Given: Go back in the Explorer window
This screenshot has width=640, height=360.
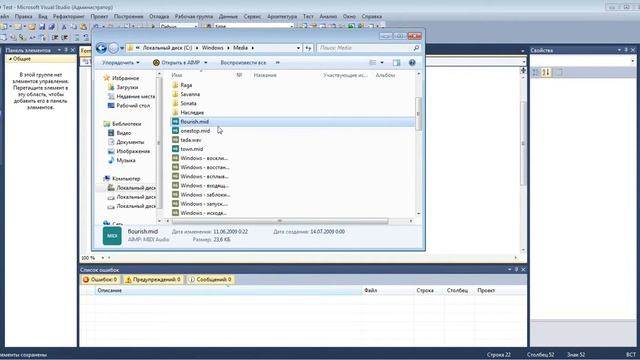Looking at the screenshot, I should click(x=101, y=48).
